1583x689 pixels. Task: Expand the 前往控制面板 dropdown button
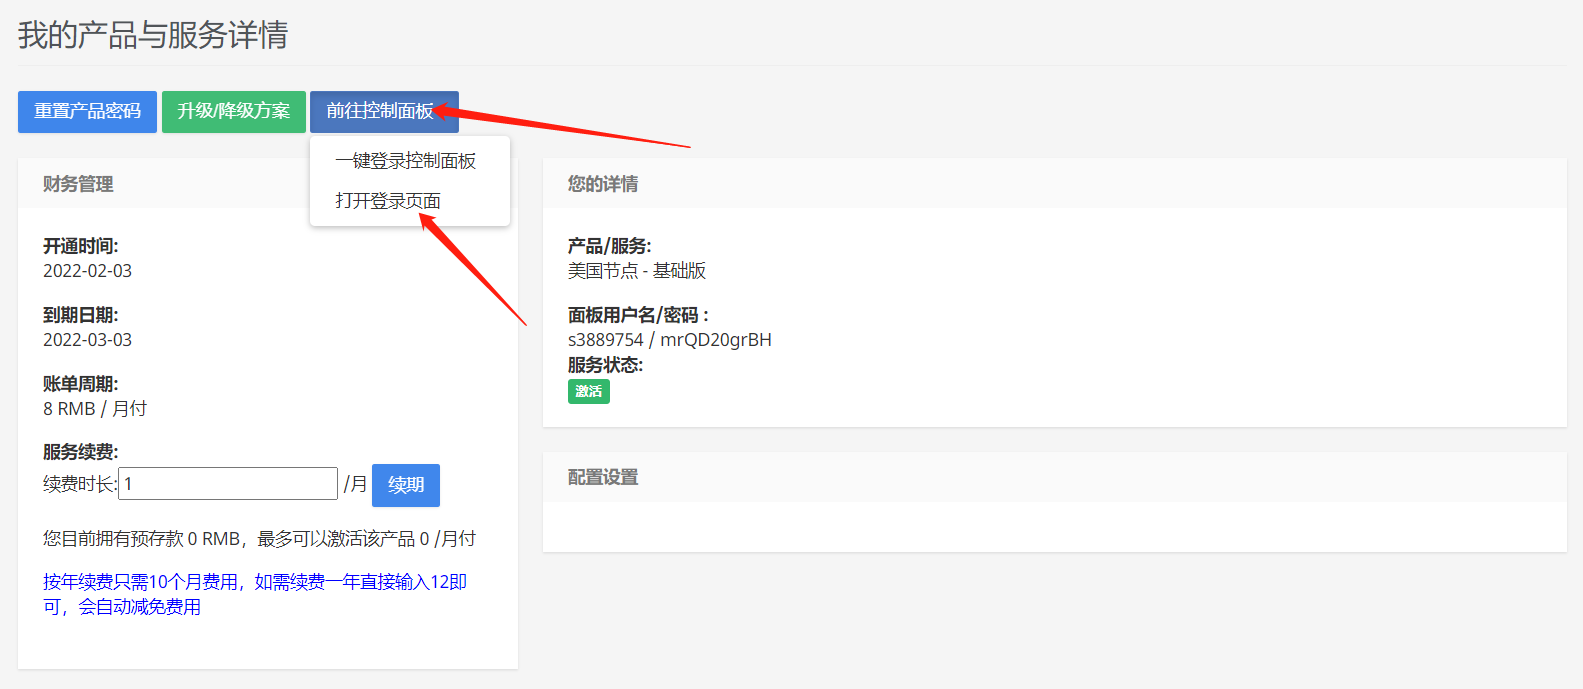tap(384, 112)
